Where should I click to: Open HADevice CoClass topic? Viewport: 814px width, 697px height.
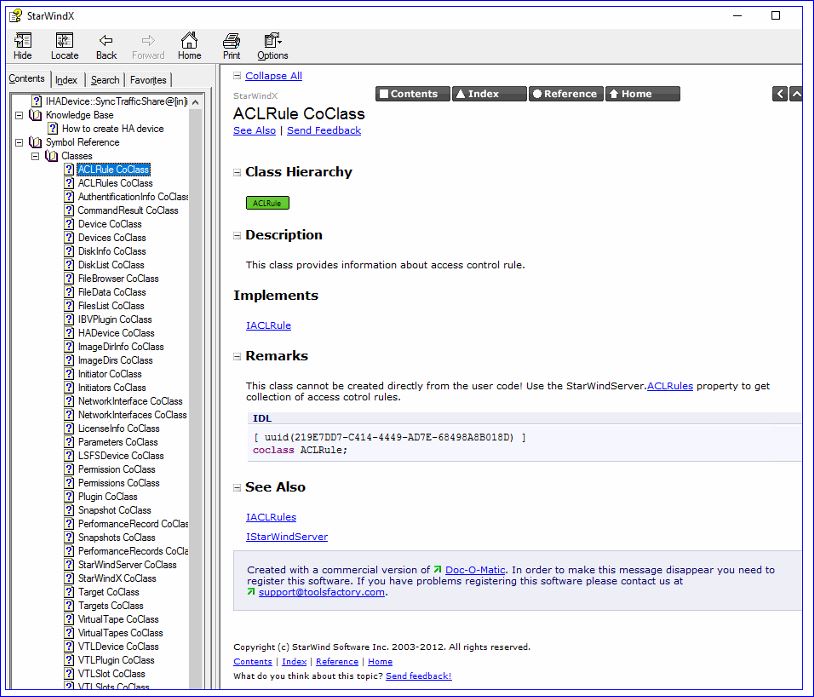click(116, 333)
